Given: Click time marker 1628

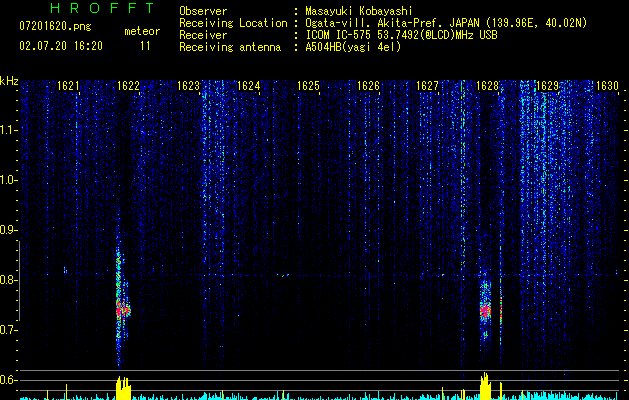Looking at the screenshot, I should pyautogui.click(x=487, y=85).
